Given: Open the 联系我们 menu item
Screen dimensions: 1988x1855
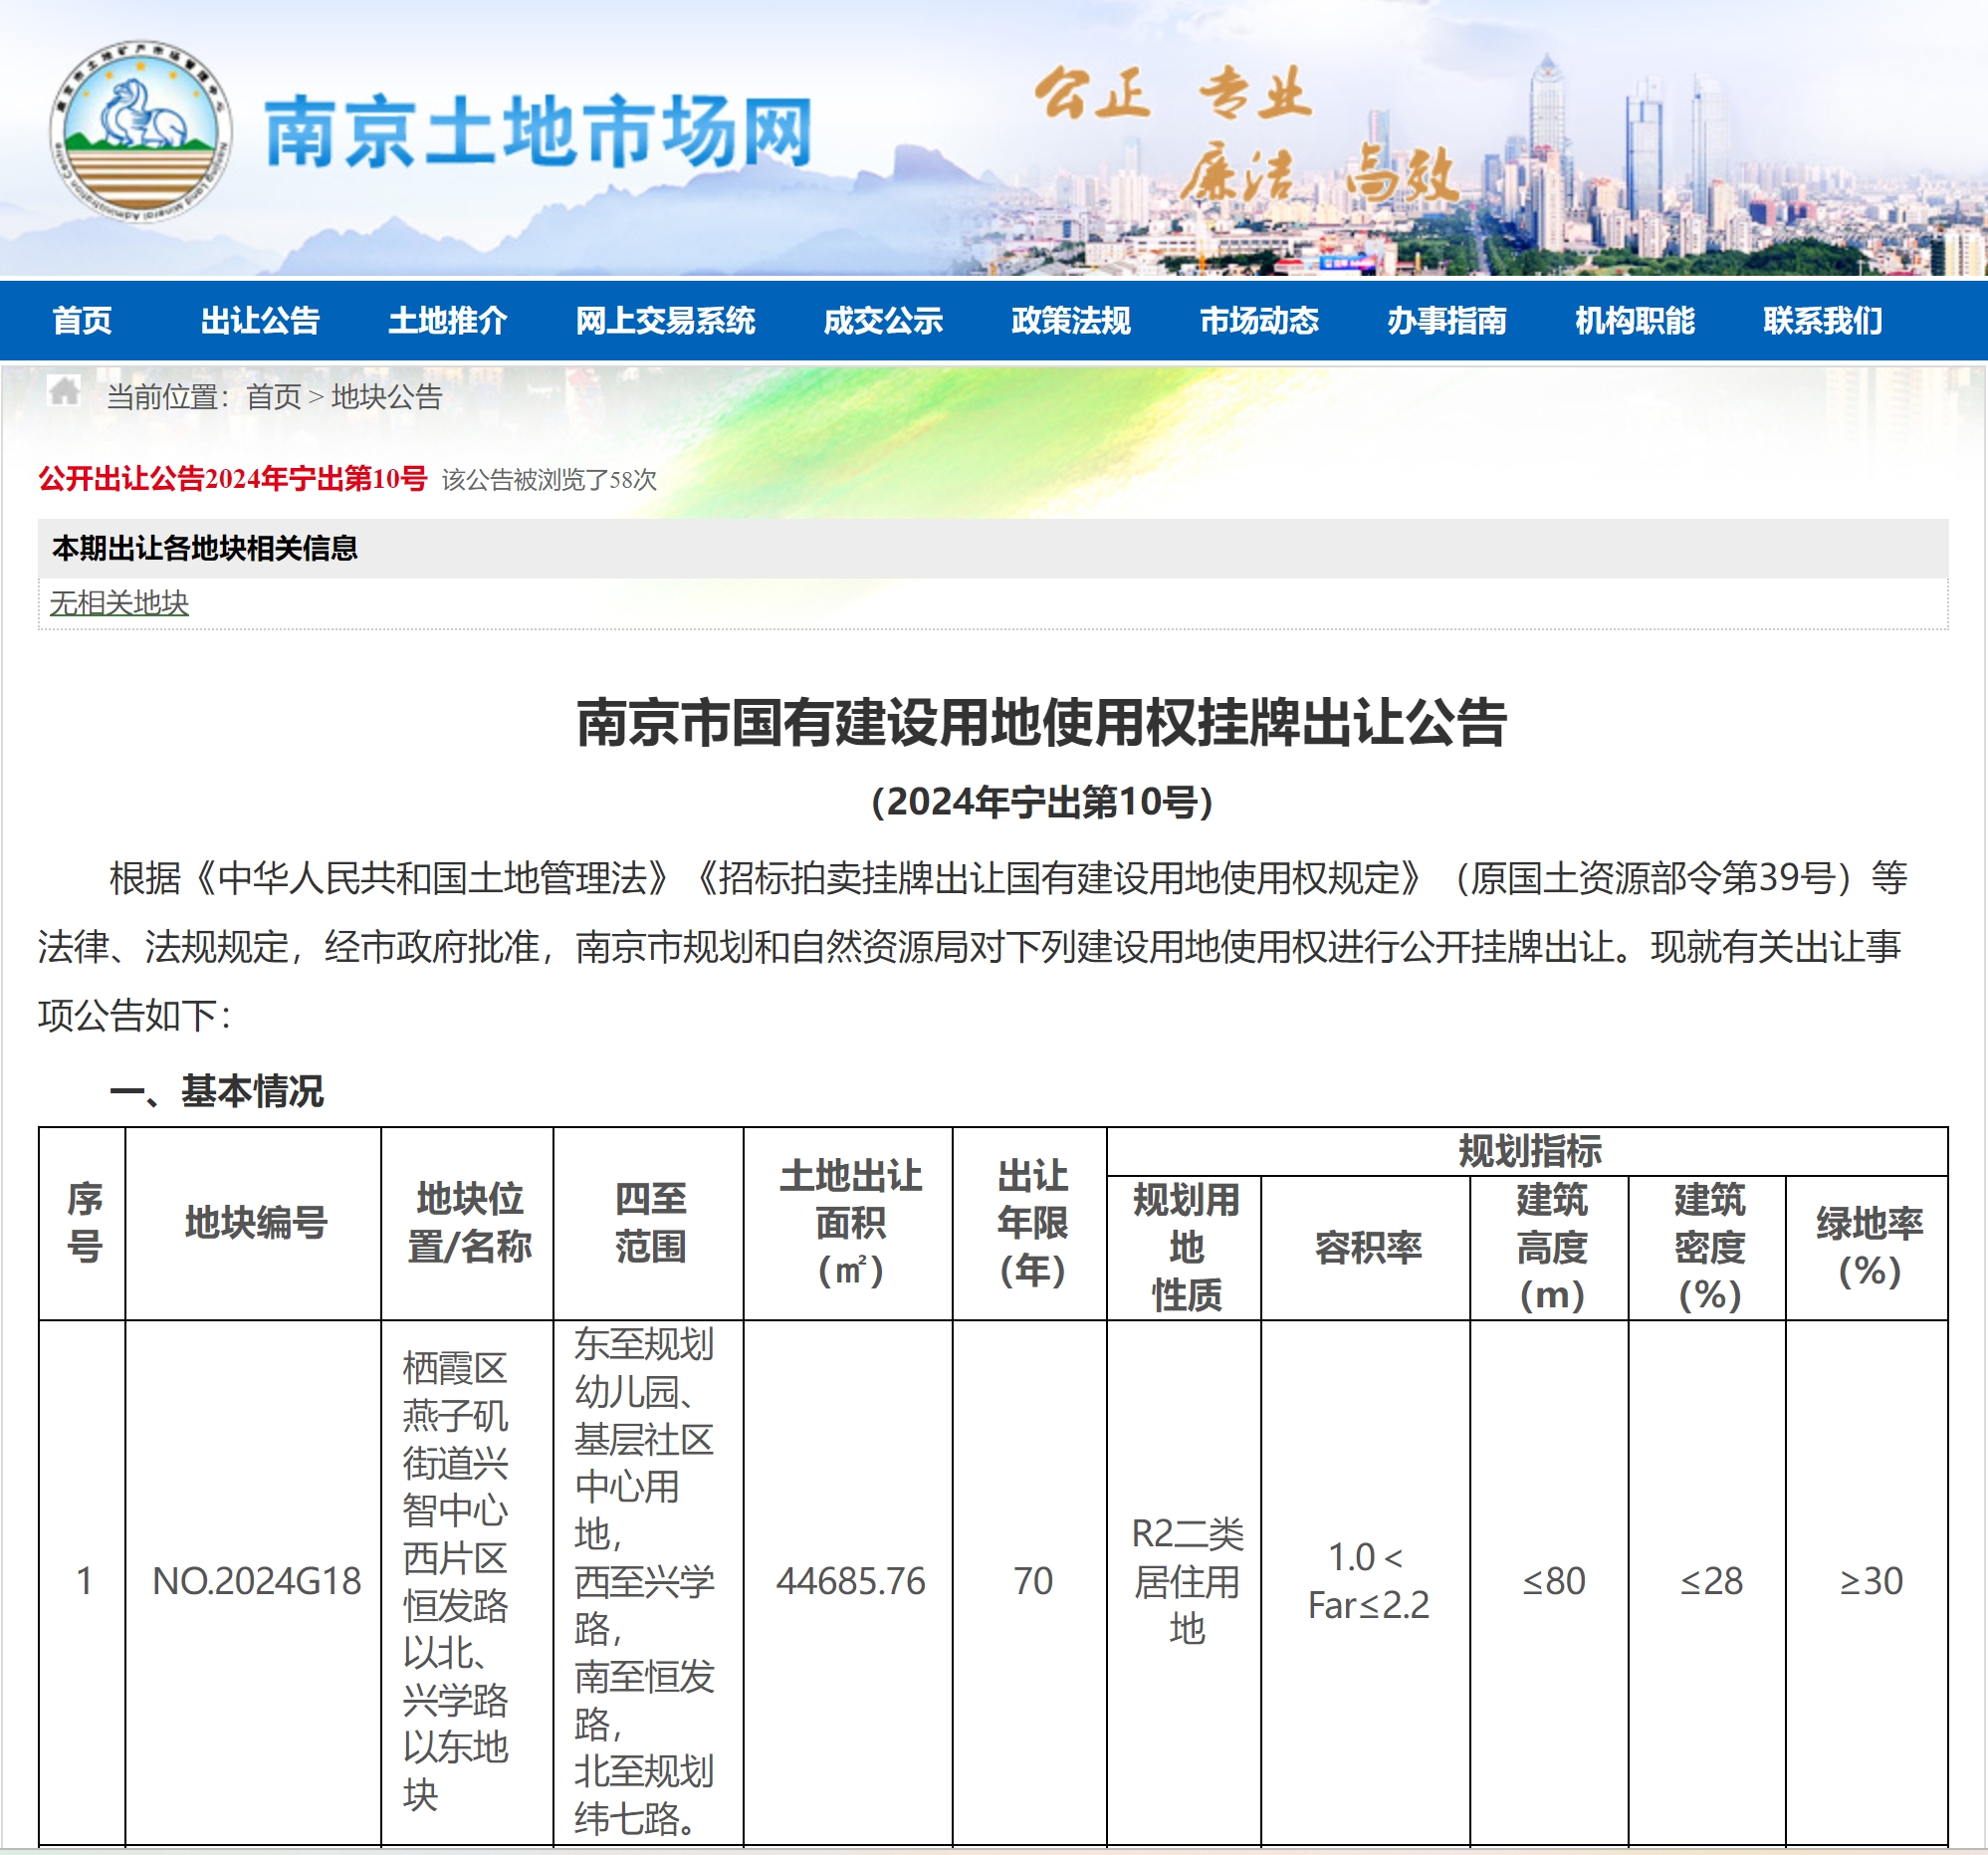Looking at the screenshot, I should click(x=1822, y=321).
